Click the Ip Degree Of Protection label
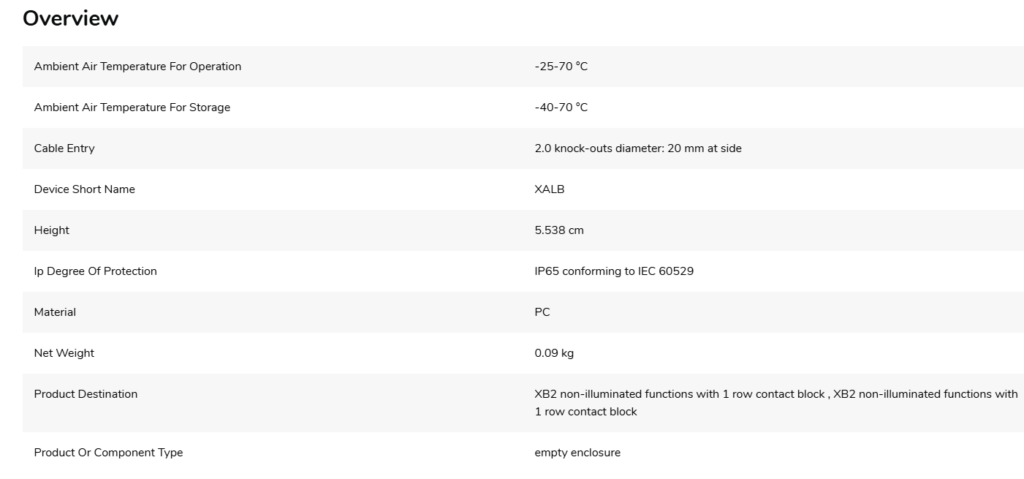 95,271
